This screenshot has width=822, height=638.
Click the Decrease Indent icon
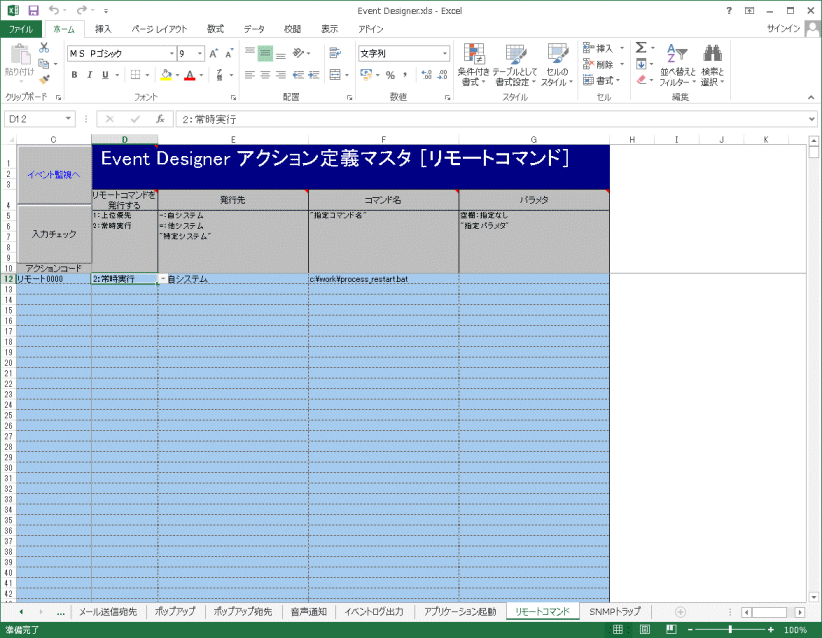point(298,75)
